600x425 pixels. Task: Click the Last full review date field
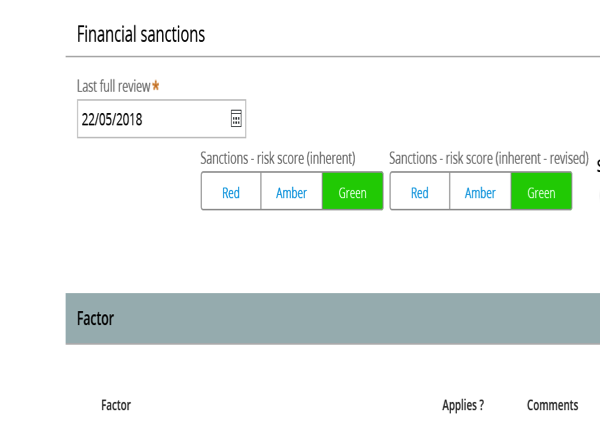click(x=161, y=119)
